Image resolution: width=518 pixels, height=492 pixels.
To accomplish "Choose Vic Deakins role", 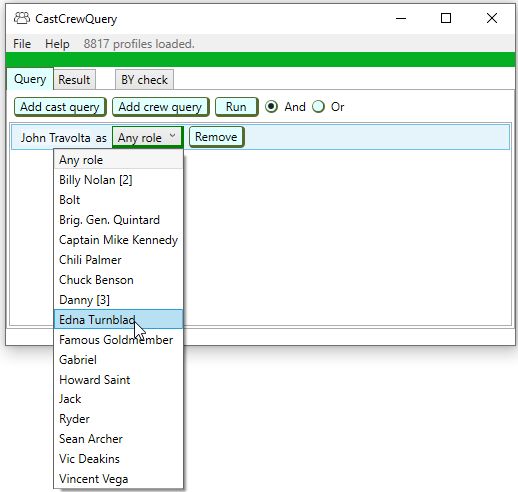I will [118, 459].
